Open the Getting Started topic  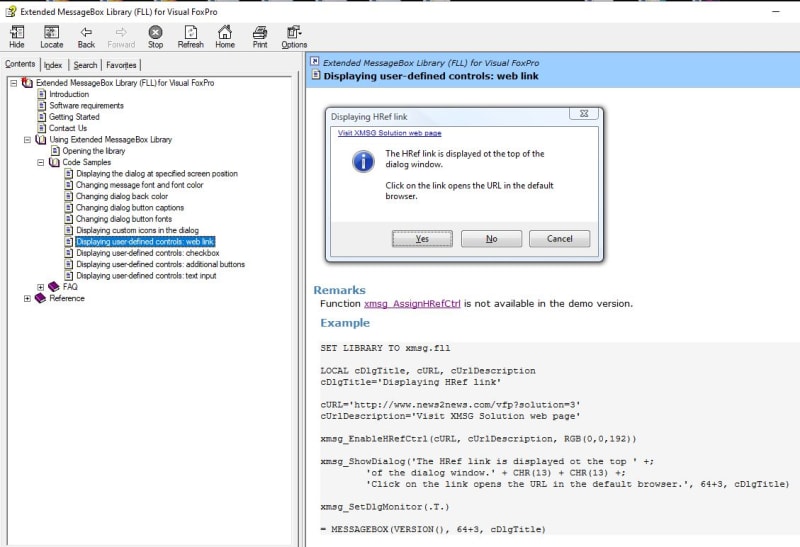tap(74, 117)
